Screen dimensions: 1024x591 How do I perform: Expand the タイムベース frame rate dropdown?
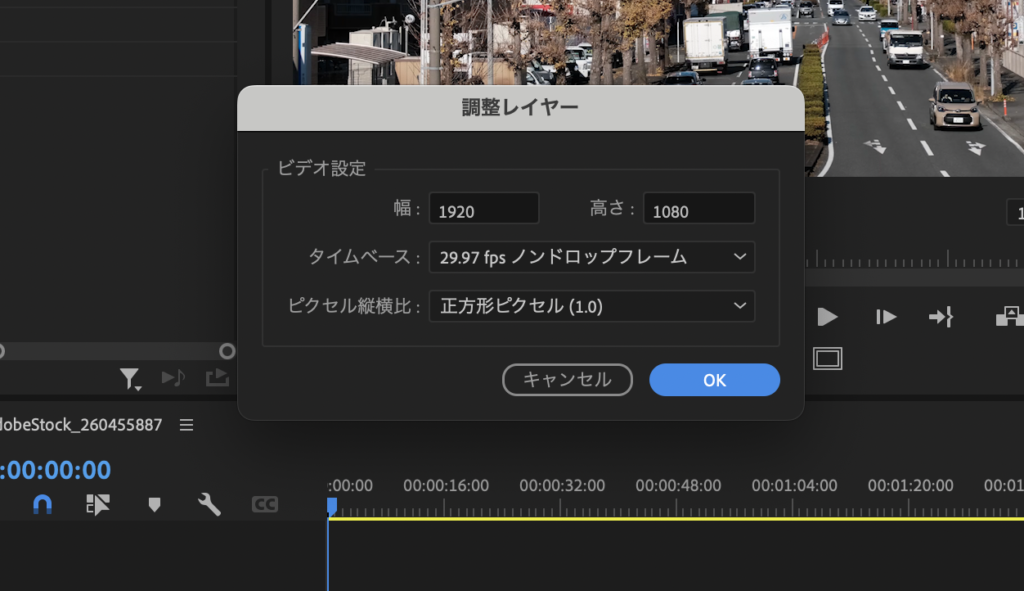point(591,257)
